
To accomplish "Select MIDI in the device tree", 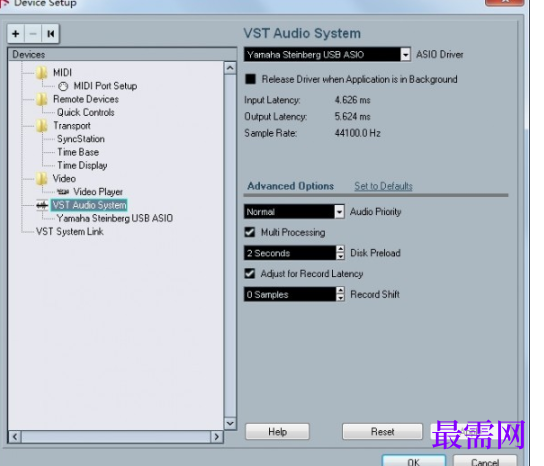I will pos(62,73).
